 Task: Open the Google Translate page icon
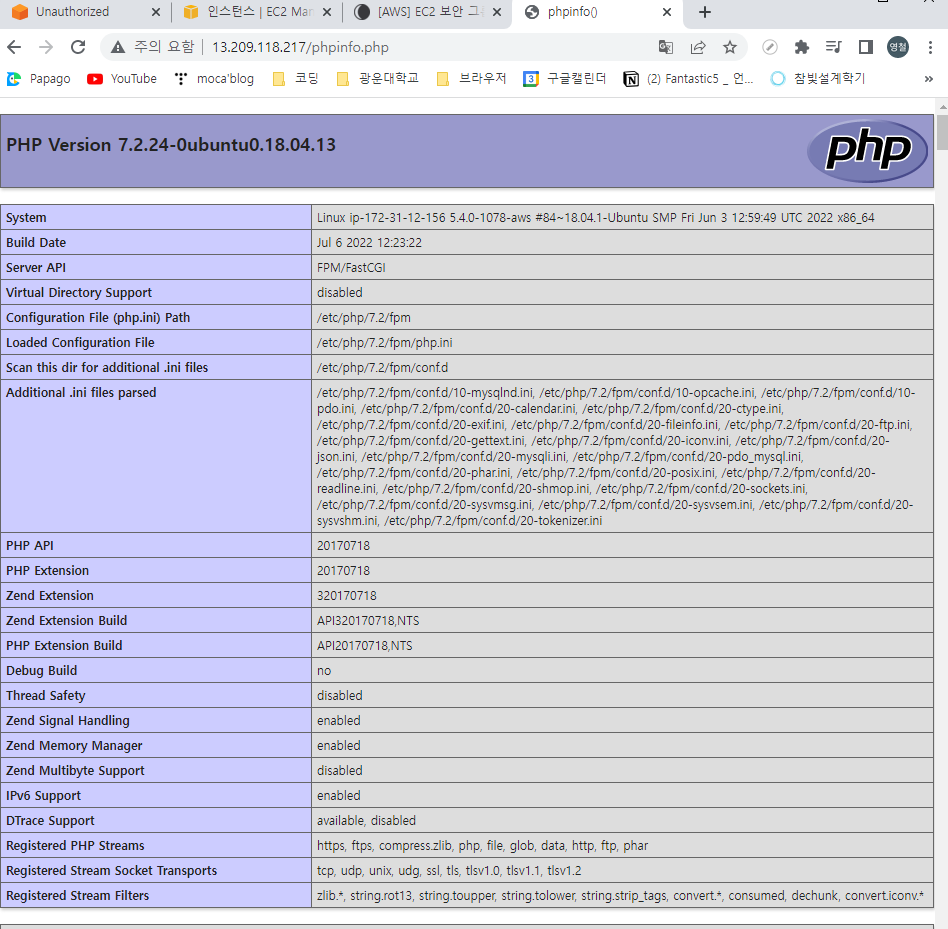click(x=666, y=47)
